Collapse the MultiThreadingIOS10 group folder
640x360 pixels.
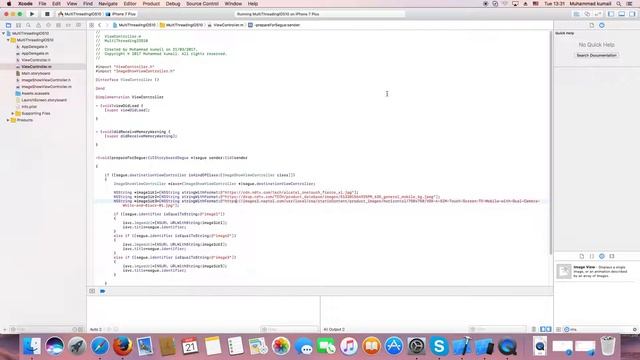pyautogui.click(x=8, y=40)
